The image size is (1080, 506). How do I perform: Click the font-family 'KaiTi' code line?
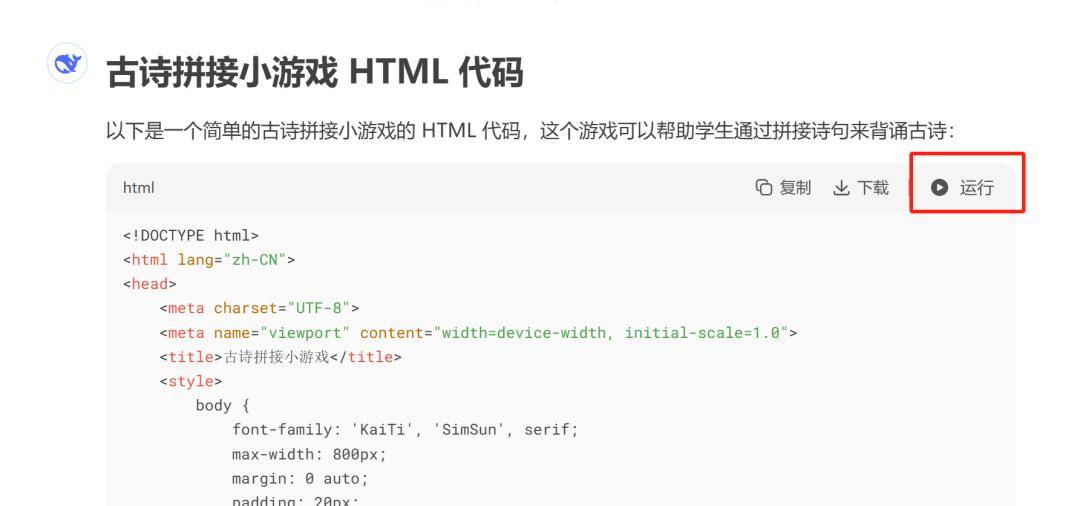coord(405,429)
